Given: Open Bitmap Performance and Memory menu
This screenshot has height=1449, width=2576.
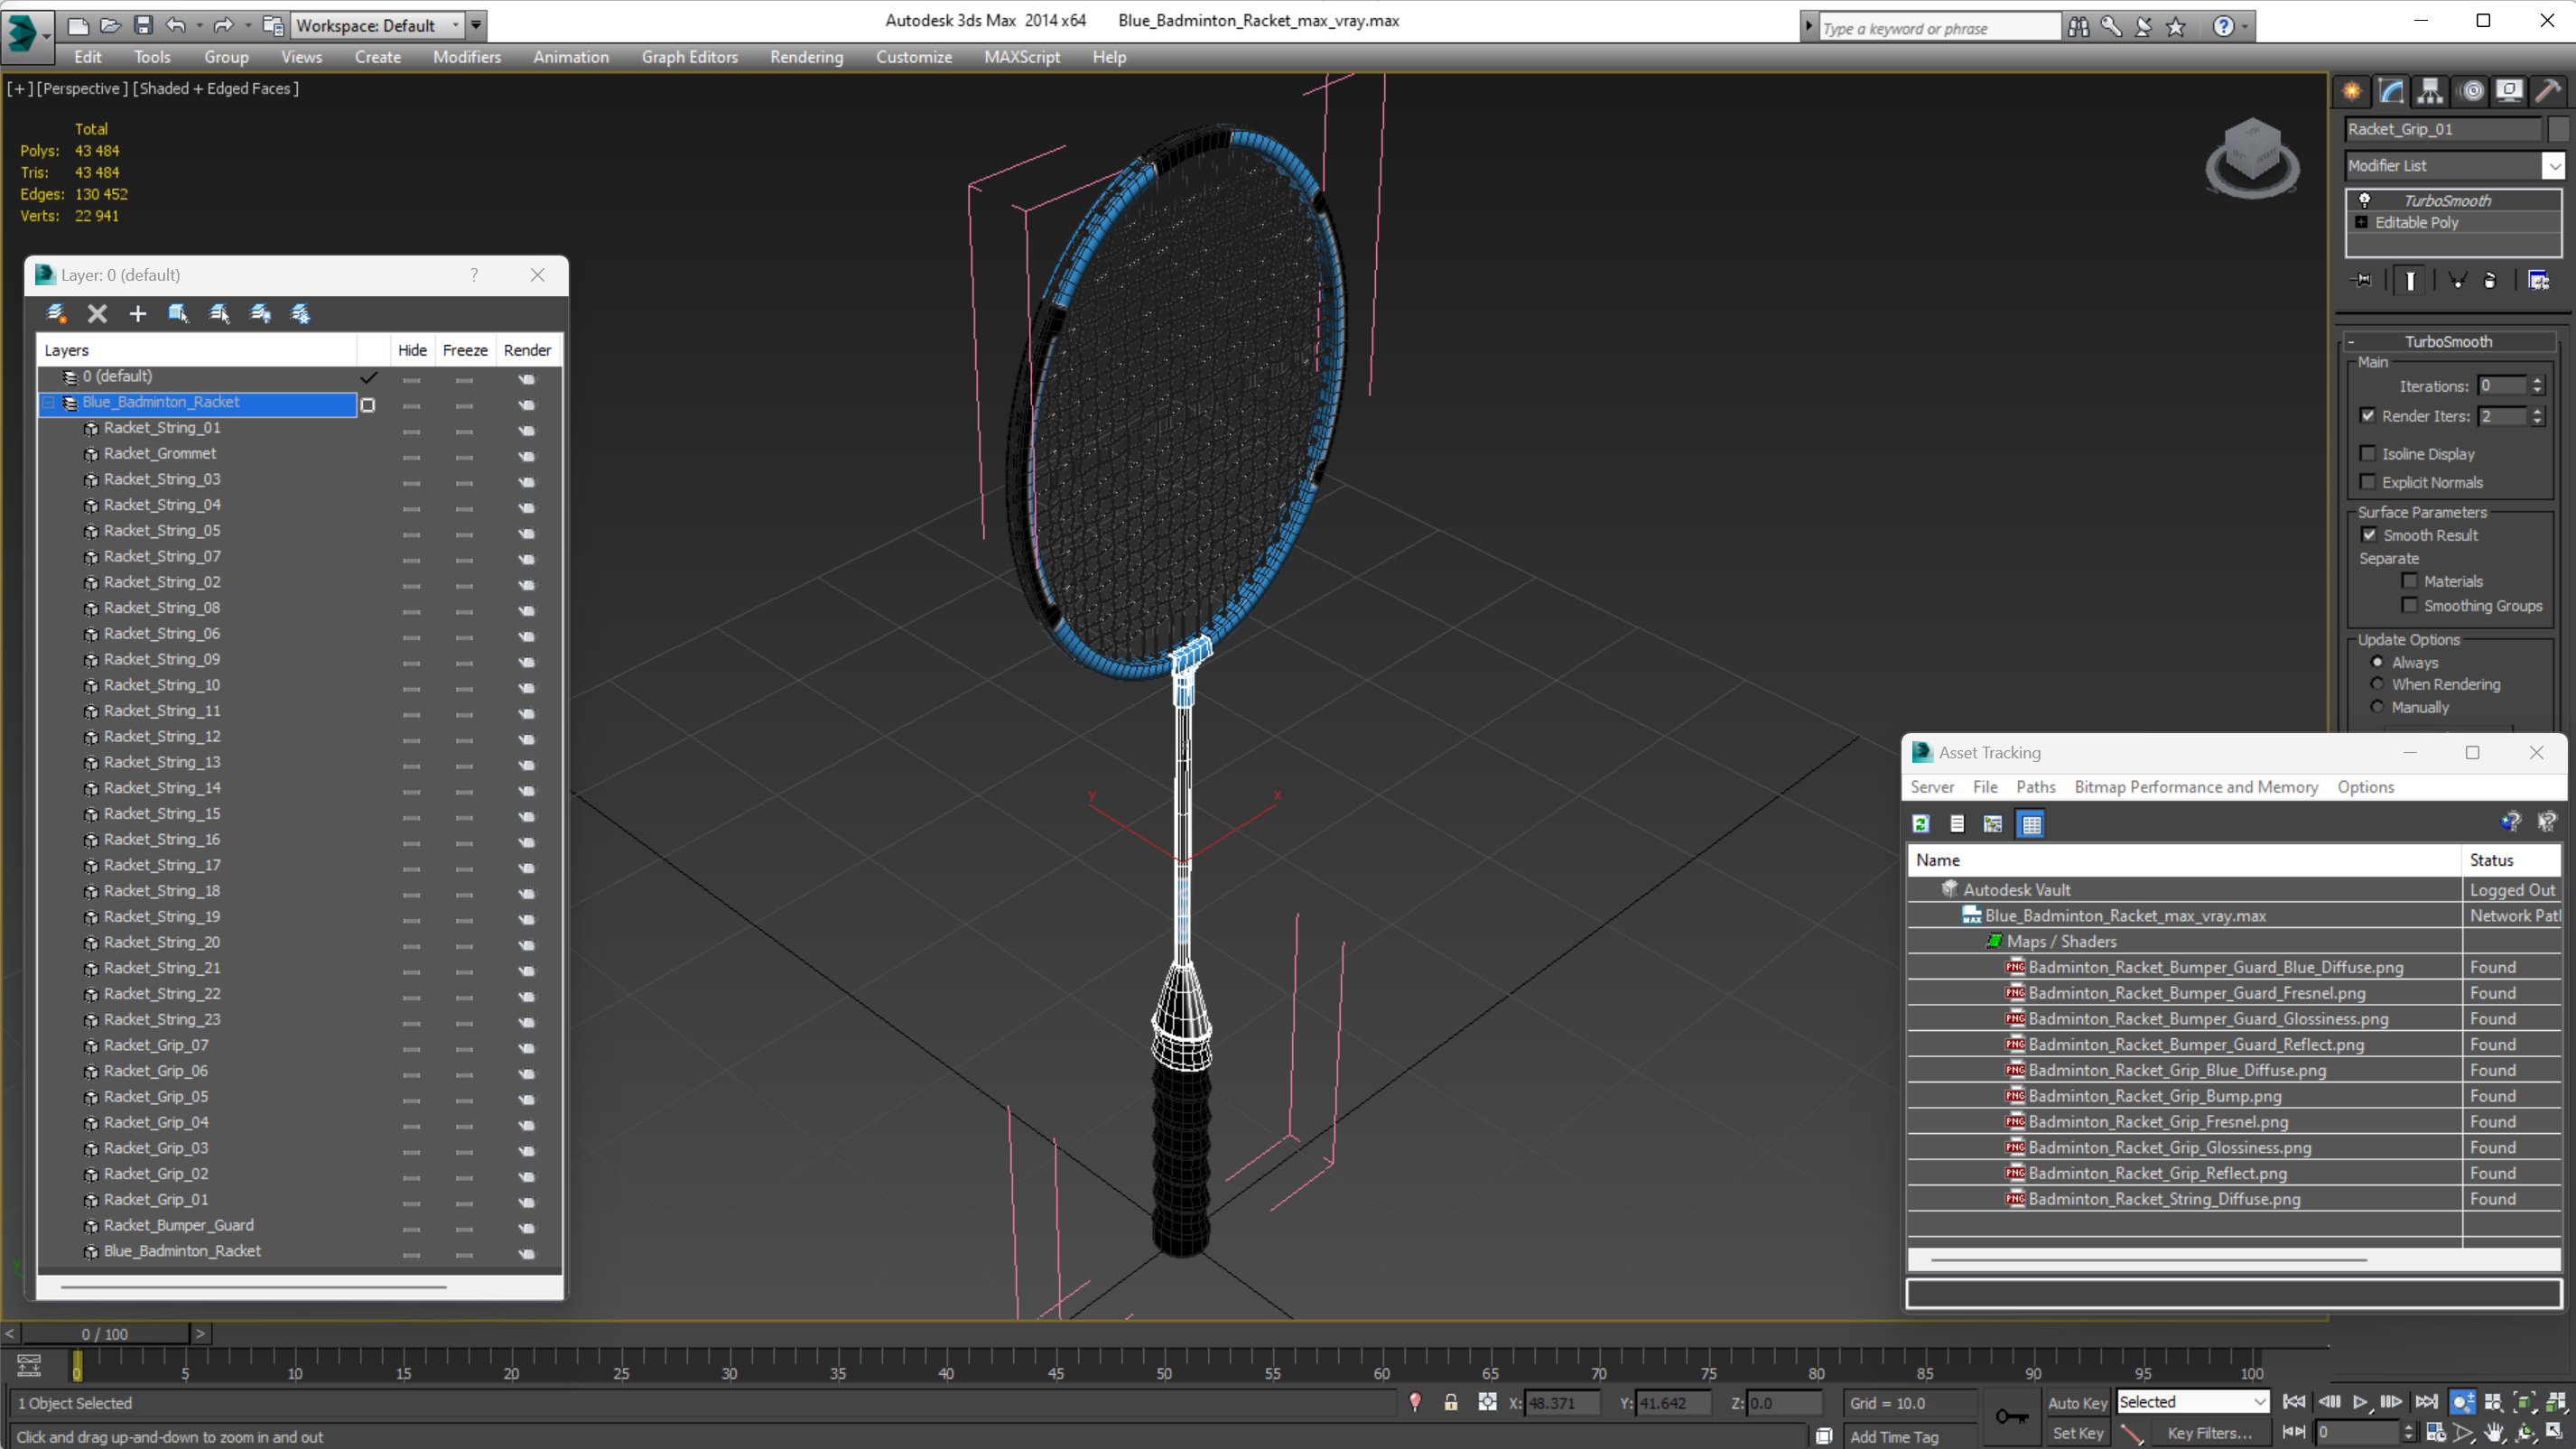Looking at the screenshot, I should (2196, 787).
